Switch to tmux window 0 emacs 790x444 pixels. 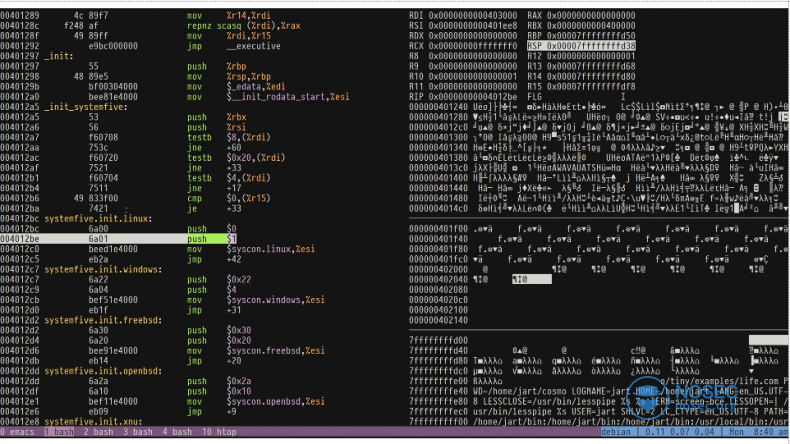[18, 432]
